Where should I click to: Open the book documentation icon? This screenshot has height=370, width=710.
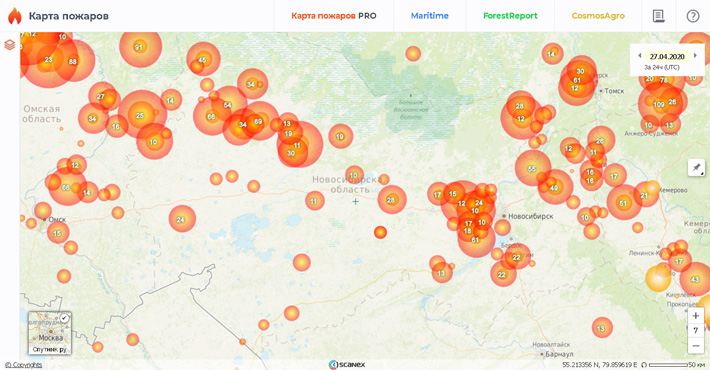pyautogui.click(x=658, y=16)
